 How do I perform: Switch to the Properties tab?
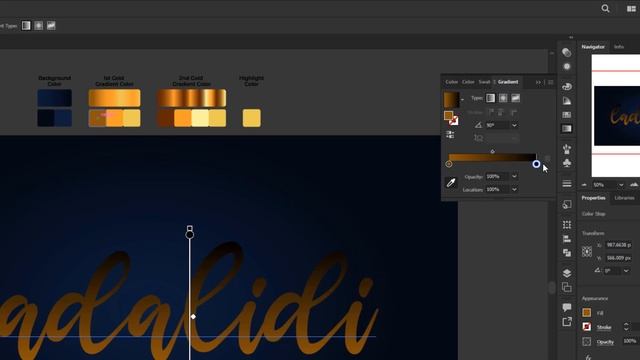(x=593, y=198)
